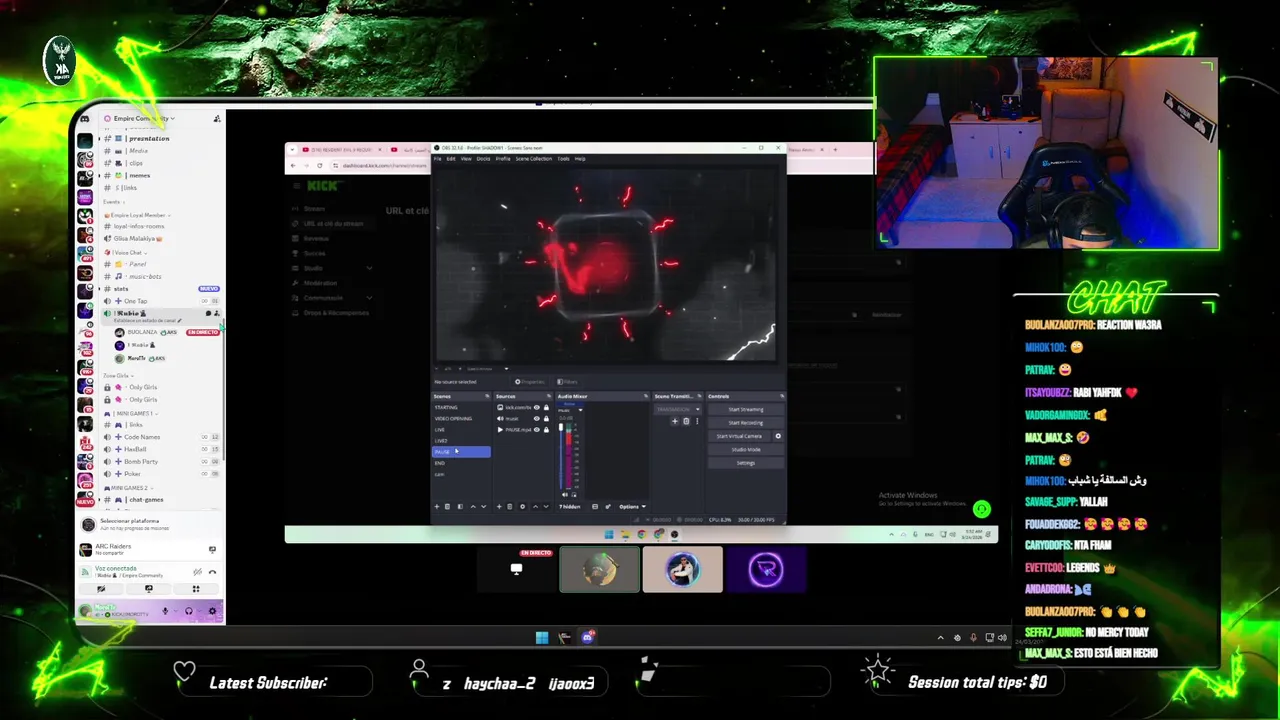Select the purple R avatar participant tile
Image resolution: width=1280 pixels, height=720 pixels.
pyautogui.click(x=765, y=569)
